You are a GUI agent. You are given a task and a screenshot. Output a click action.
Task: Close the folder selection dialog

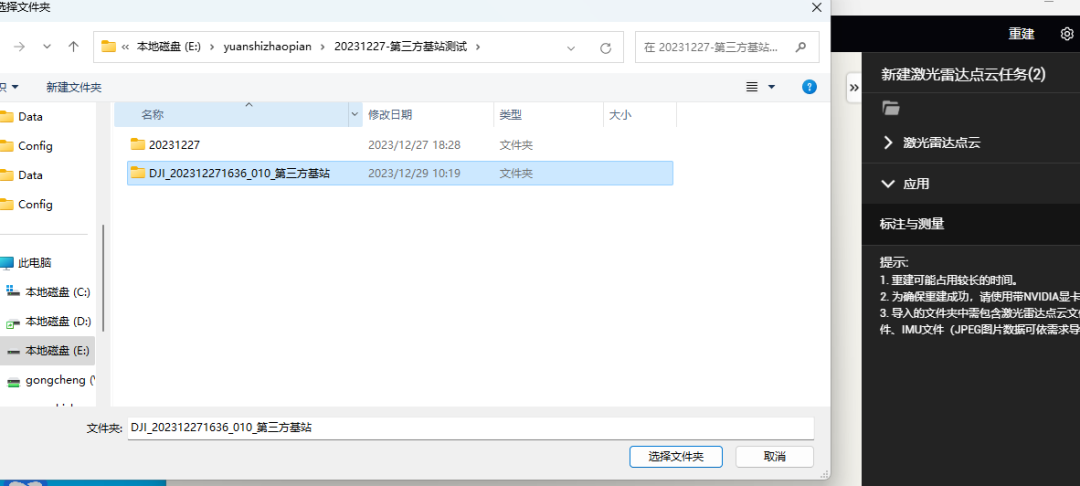click(x=816, y=8)
